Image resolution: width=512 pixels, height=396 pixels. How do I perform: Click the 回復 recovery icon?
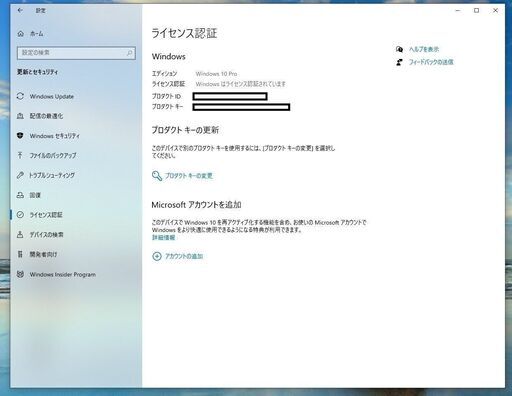[x=20, y=195]
